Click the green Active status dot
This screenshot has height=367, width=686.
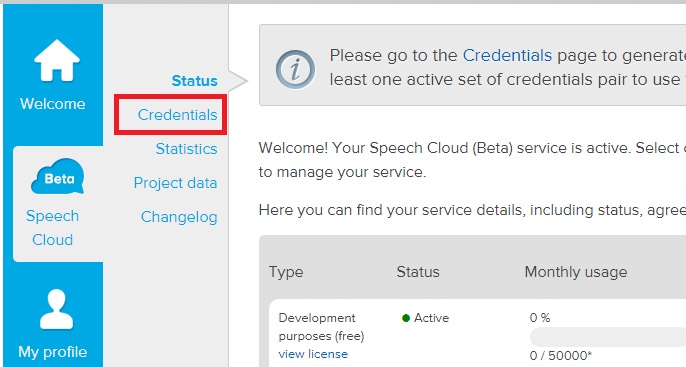point(406,318)
